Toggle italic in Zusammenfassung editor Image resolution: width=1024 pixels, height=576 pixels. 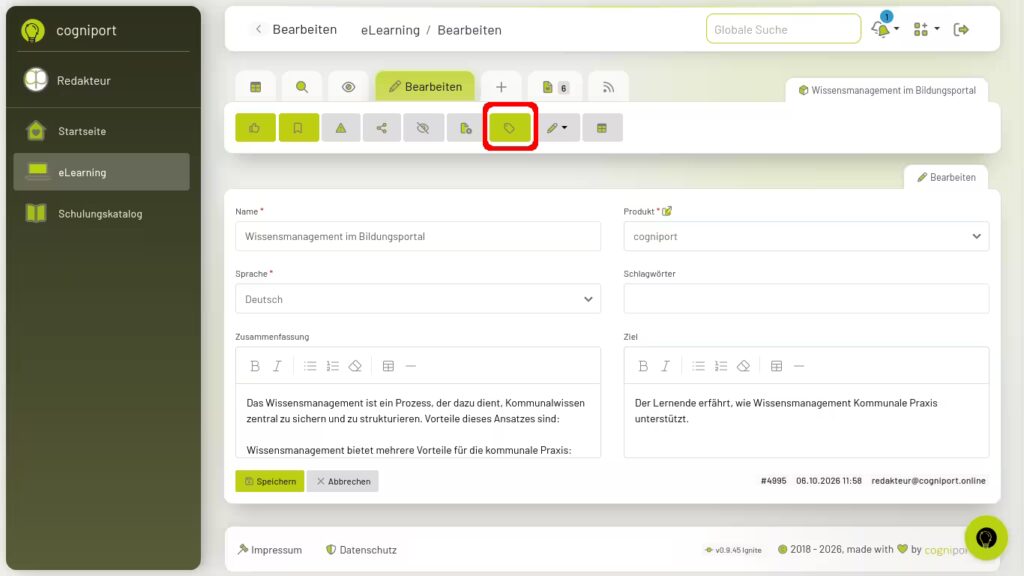[x=277, y=366]
